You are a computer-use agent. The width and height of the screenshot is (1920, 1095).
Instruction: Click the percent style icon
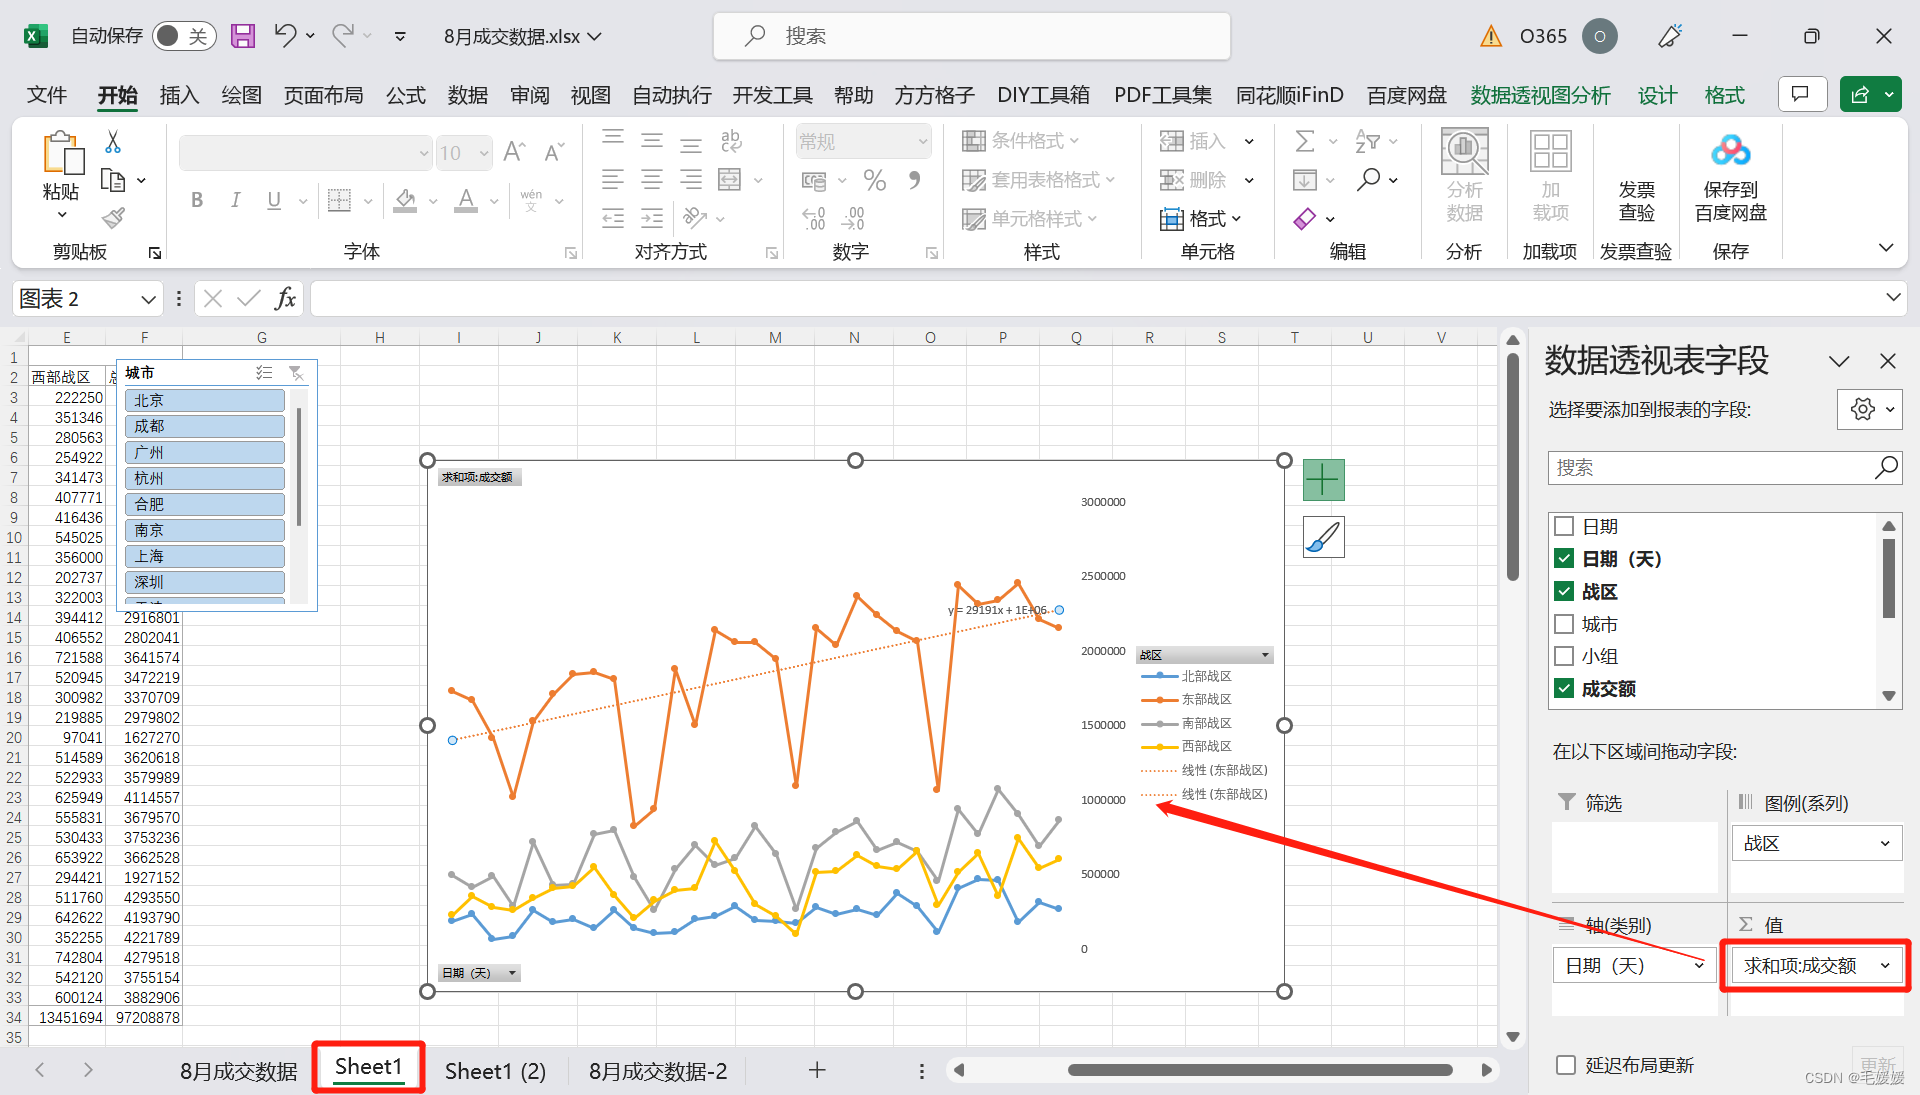pyautogui.click(x=875, y=181)
